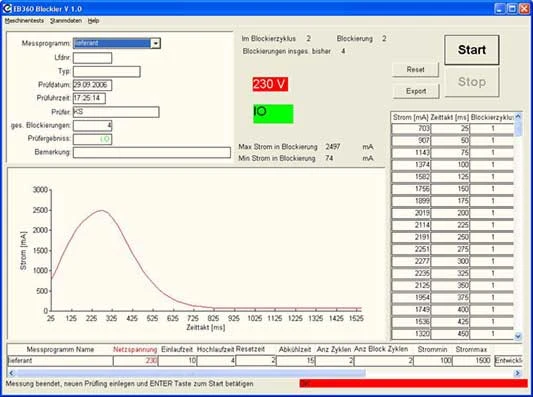Click the Prüfuhrzeit field showing 17:25:14
The width and height of the screenshot is (533, 397).
[x=89, y=98]
